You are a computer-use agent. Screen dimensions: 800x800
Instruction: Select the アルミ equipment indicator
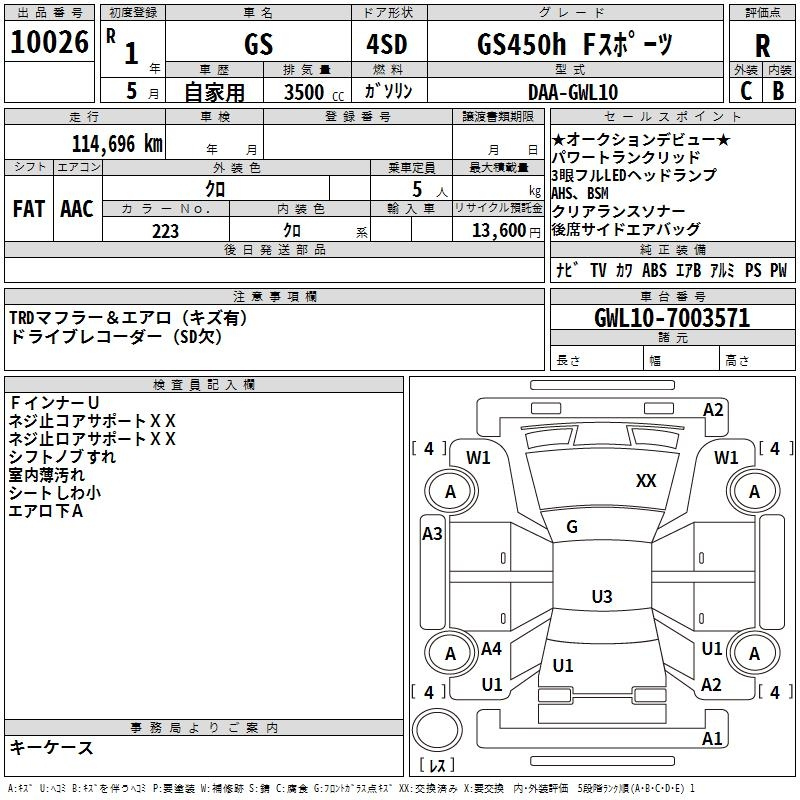(722, 270)
